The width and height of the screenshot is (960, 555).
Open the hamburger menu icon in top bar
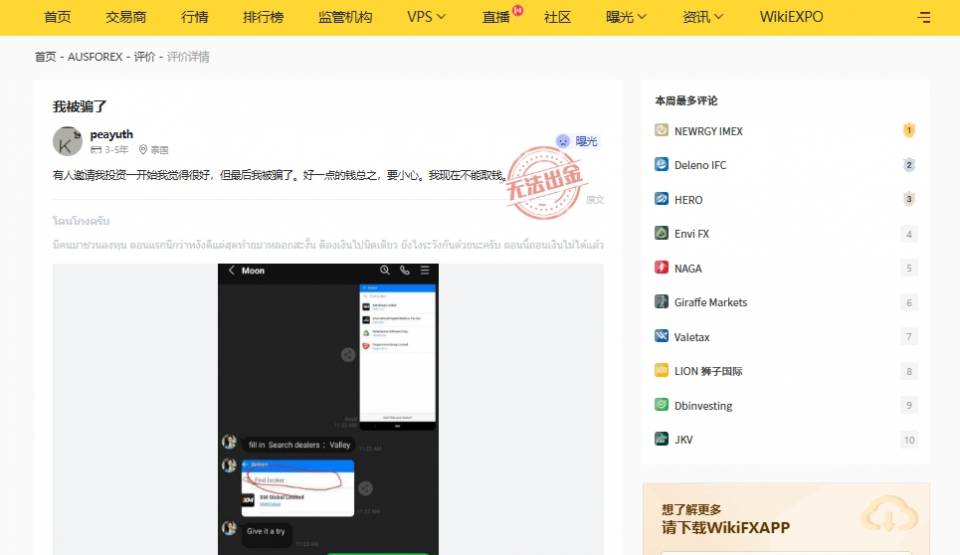pyautogui.click(x=924, y=17)
